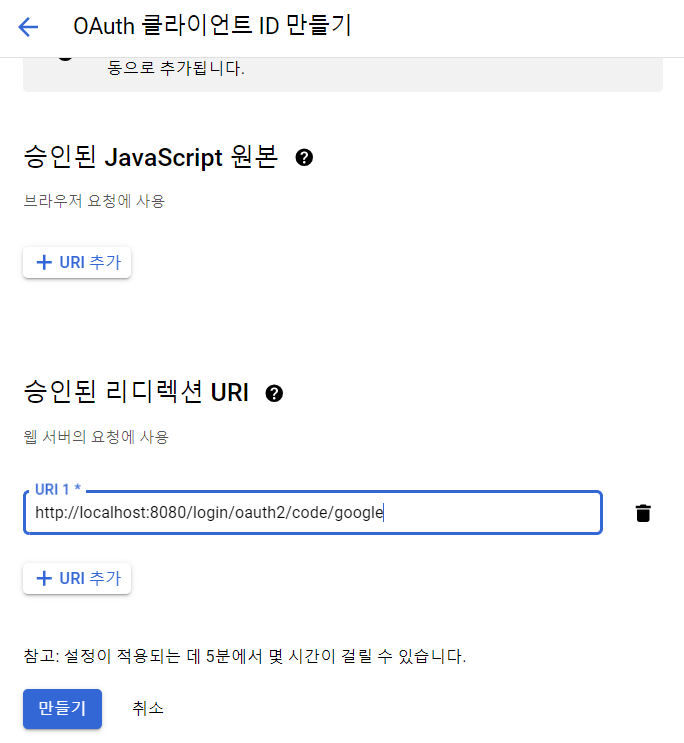The image size is (684, 743).
Task: Click plus icon in JavaScript 원본 URI 추가
Action: 44,262
